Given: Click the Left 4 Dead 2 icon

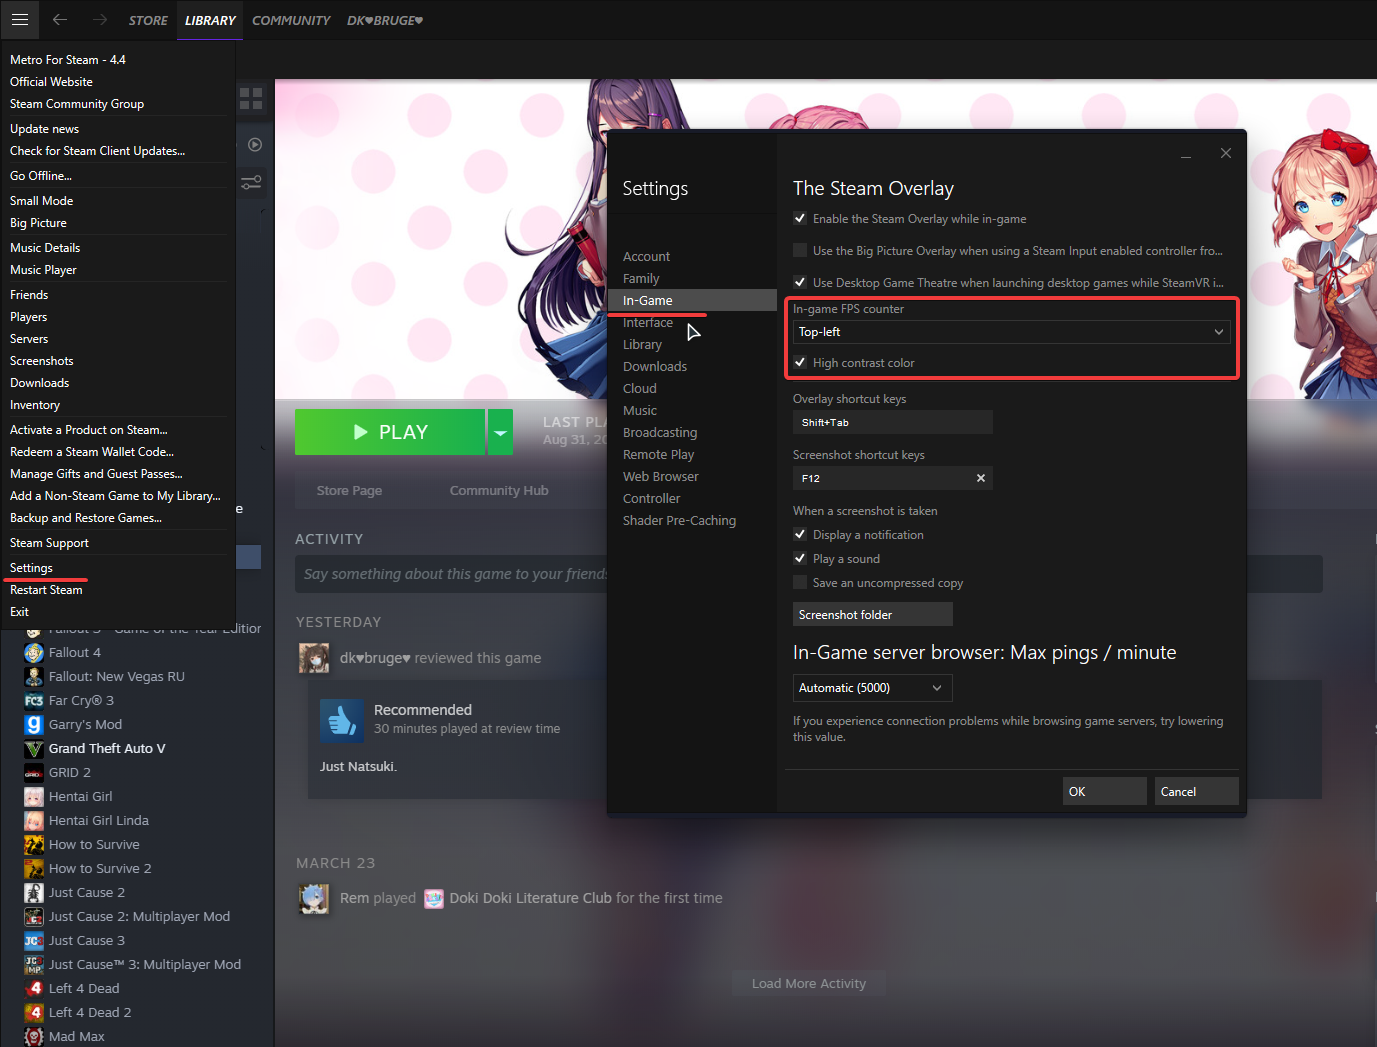Looking at the screenshot, I should (x=34, y=1013).
